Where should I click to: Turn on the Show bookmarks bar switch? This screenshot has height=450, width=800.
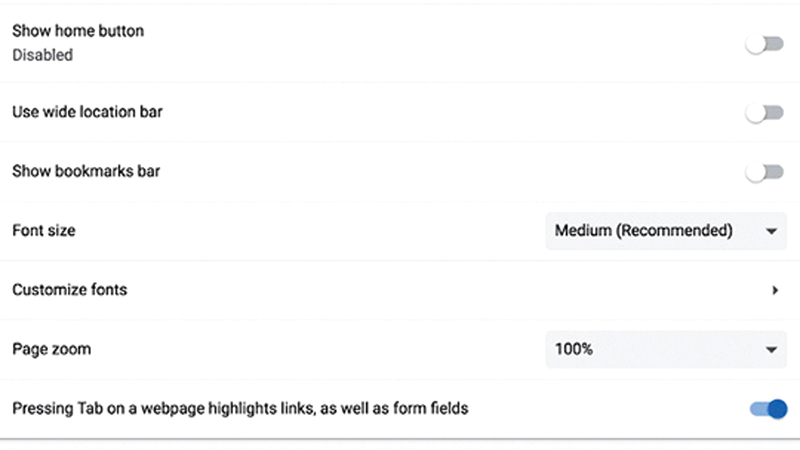(x=765, y=172)
